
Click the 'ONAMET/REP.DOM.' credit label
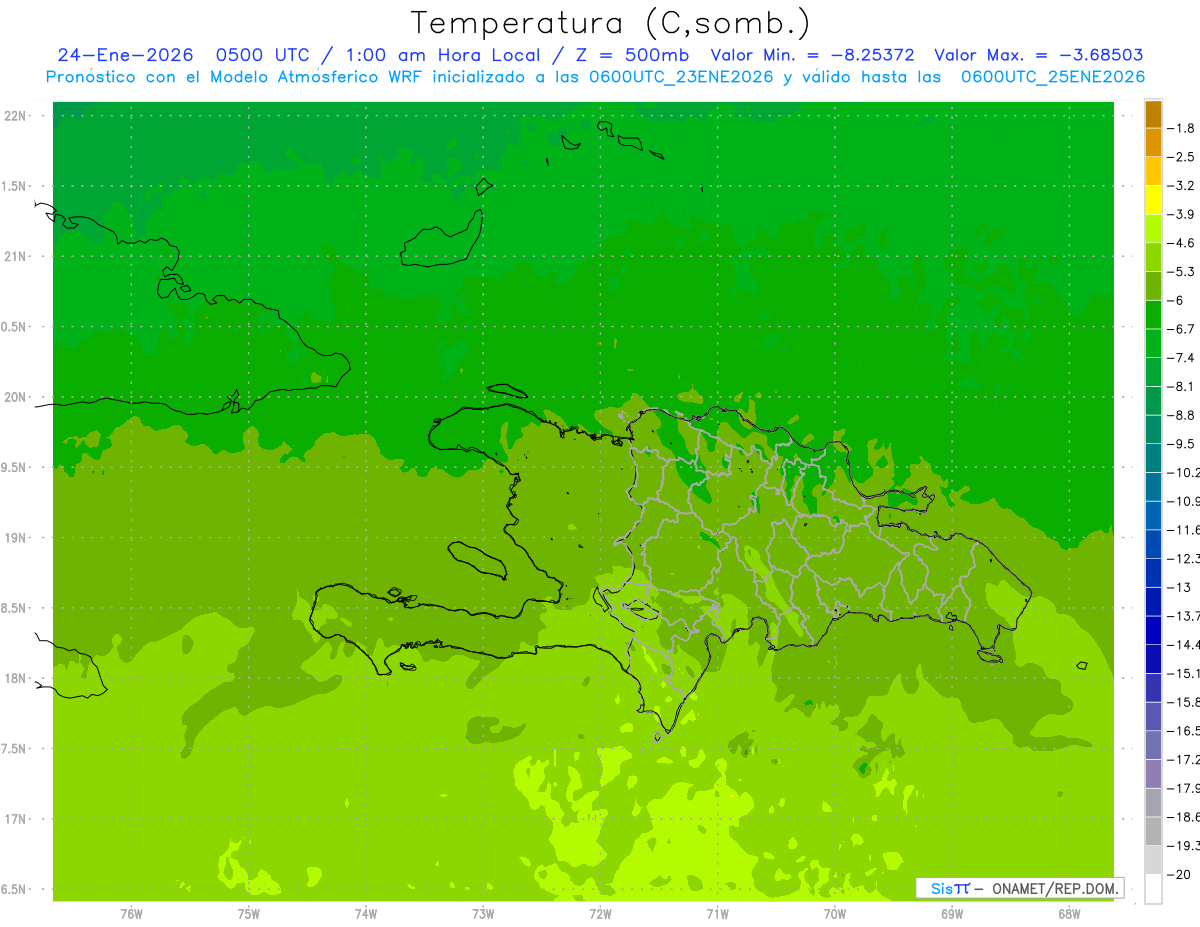(x=1055, y=888)
